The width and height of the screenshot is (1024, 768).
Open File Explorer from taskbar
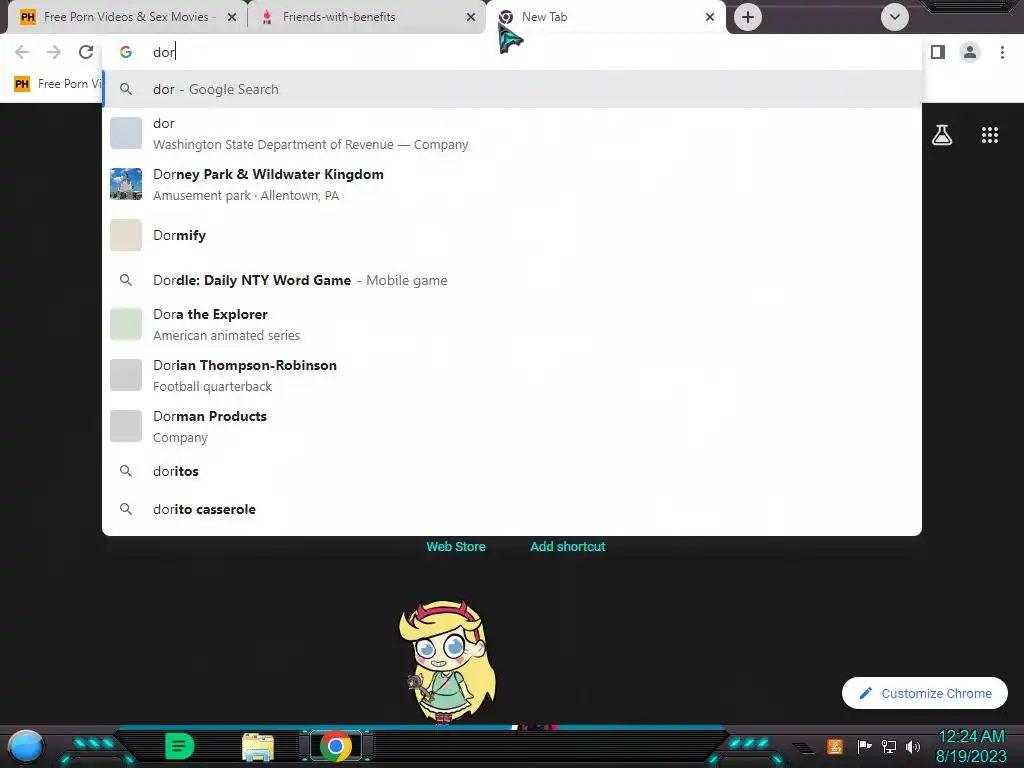click(x=258, y=747)
